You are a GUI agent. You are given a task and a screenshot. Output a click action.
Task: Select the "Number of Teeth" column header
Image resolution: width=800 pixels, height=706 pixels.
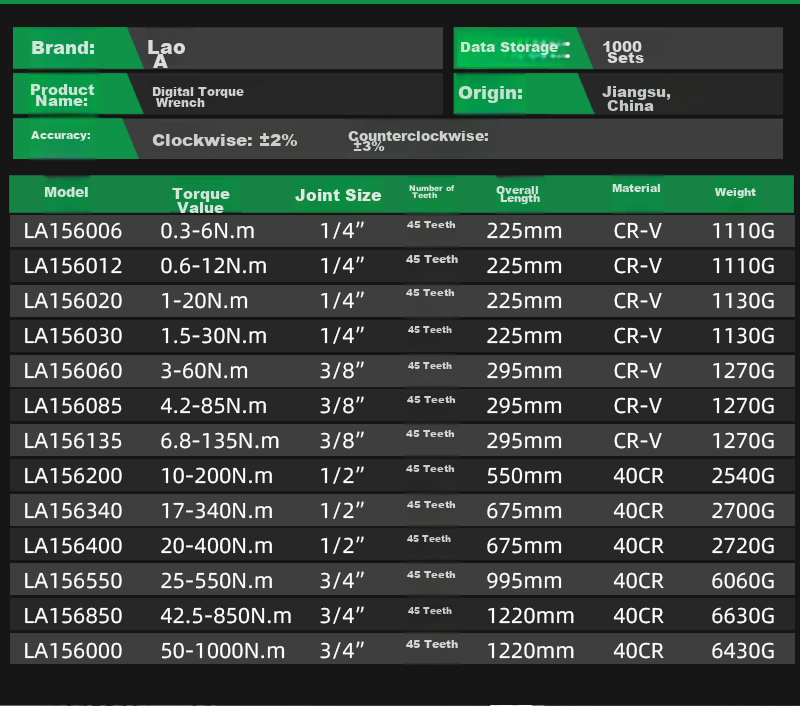pyautogui.click(x=432, y=192)
